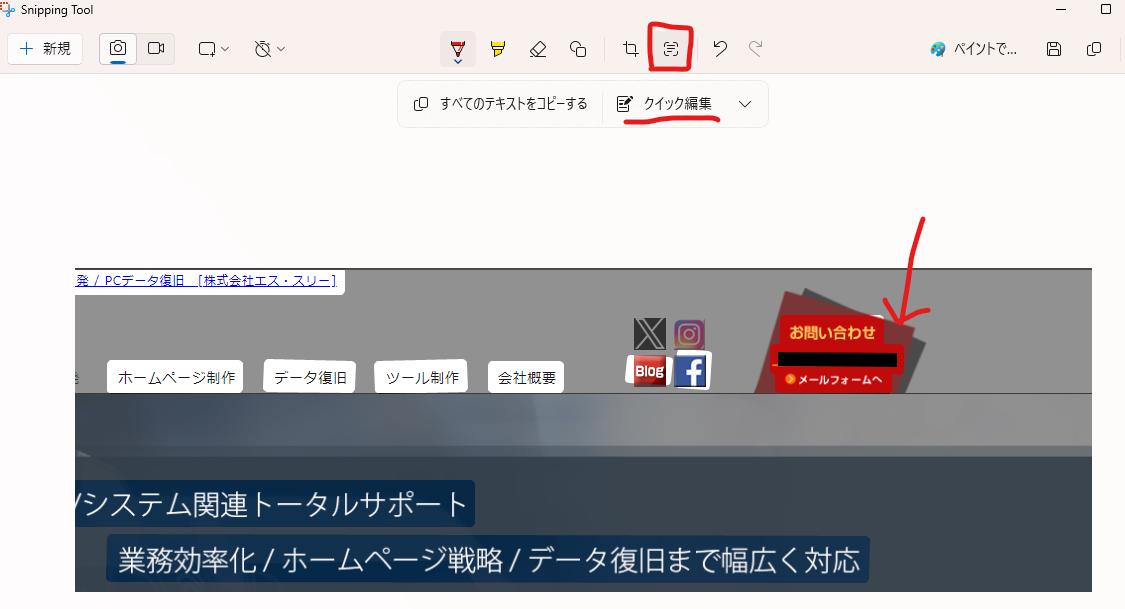The width and height of the screenshot is (1125, 609).
Task: Click システム関連トータルサポート text
Action: point(275,504)
